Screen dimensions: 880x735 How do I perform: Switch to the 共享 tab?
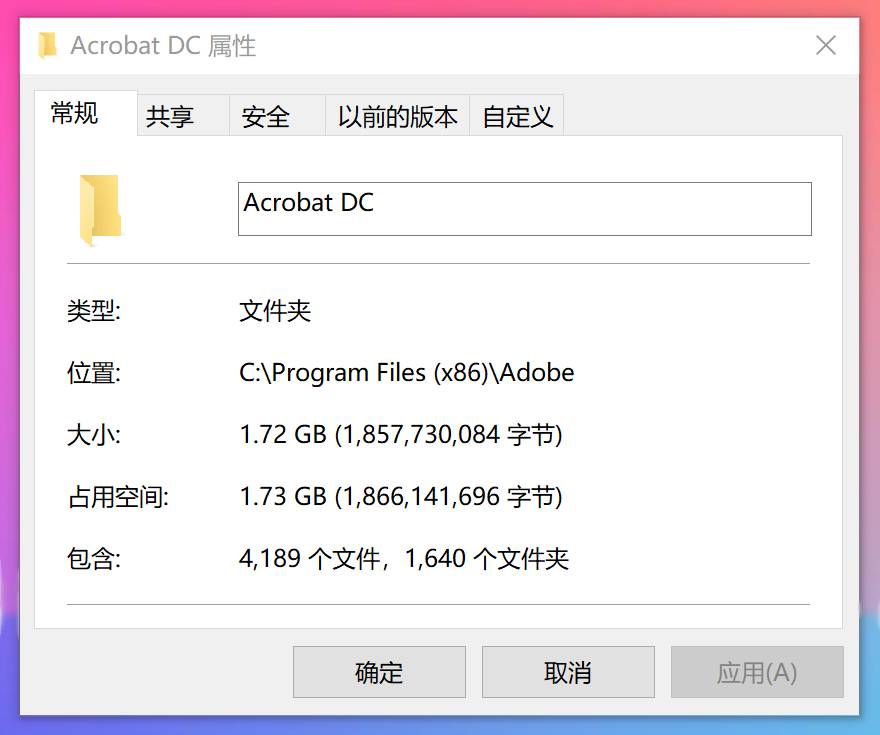click(173, 114)
